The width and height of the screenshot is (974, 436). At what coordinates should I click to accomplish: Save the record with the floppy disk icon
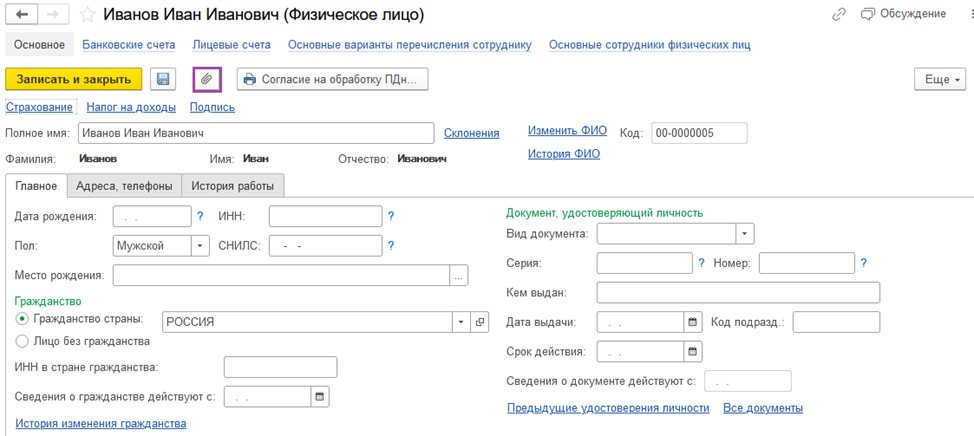point(163,79)
